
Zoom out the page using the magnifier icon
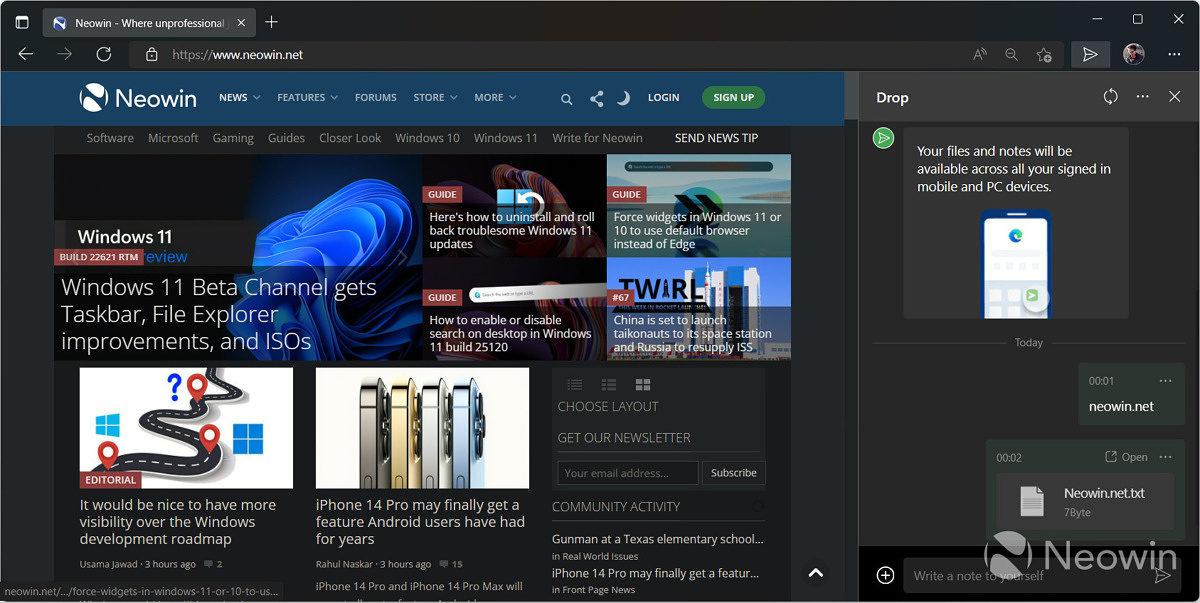coord(1011,55)
